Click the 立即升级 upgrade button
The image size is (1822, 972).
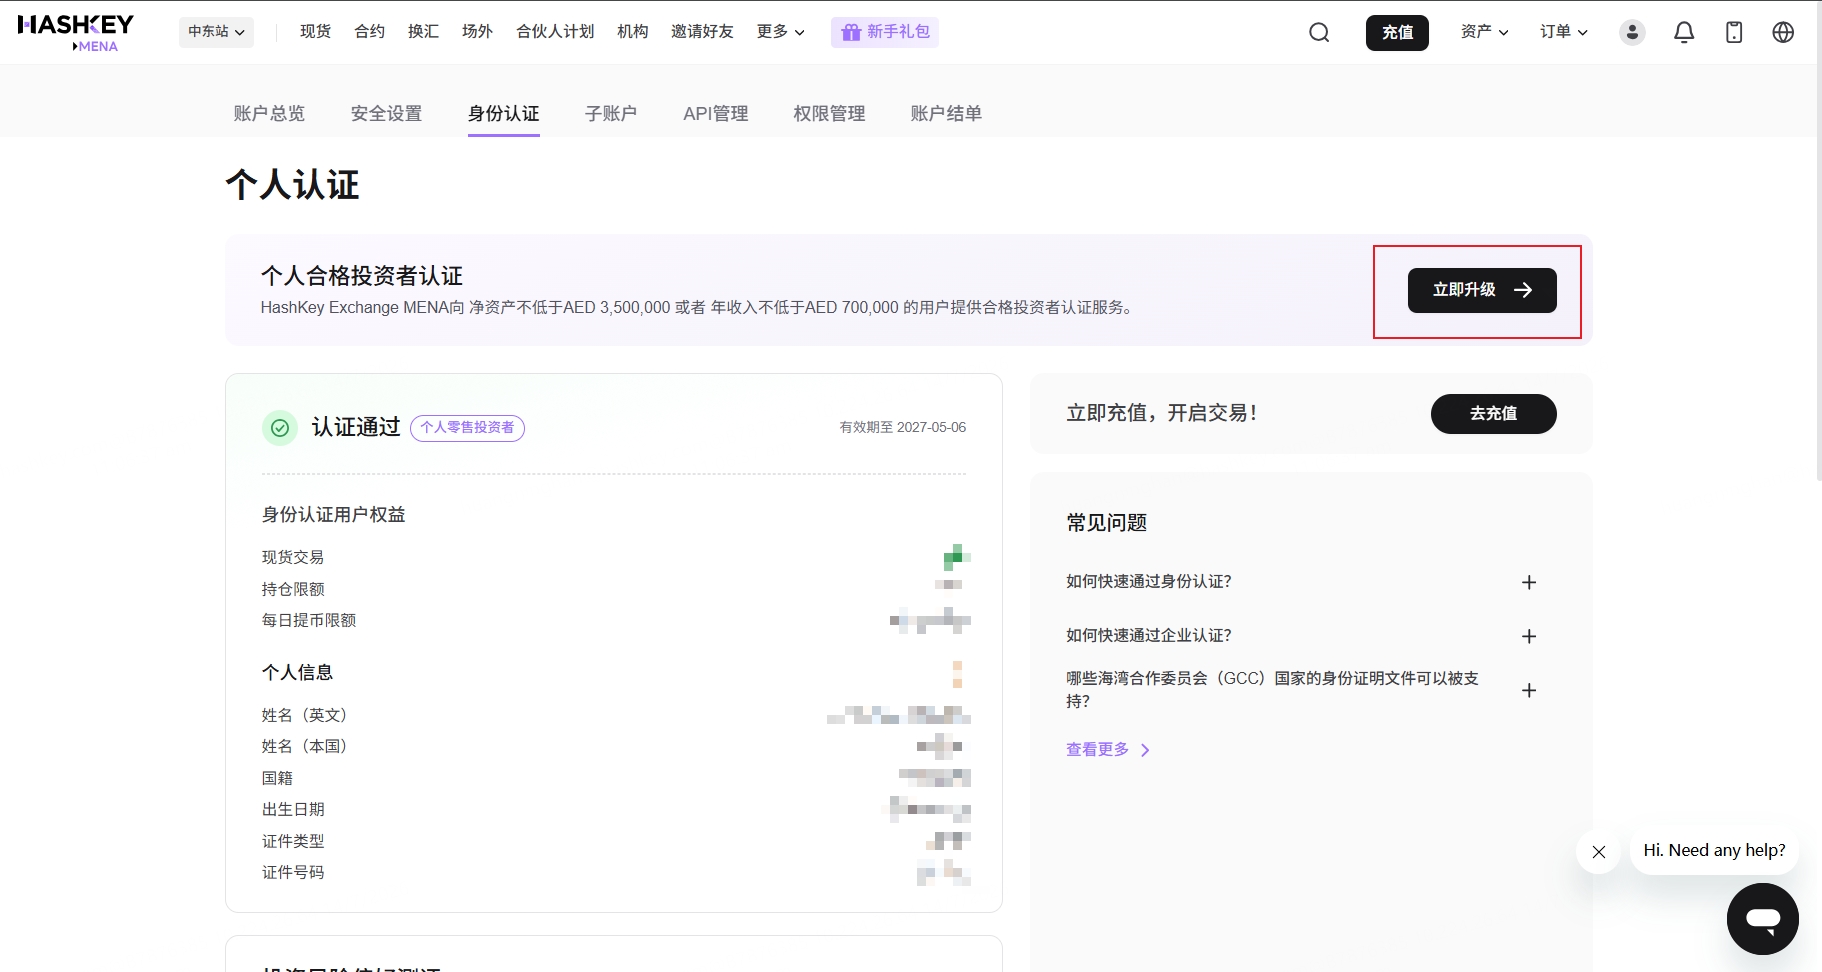1482,290
